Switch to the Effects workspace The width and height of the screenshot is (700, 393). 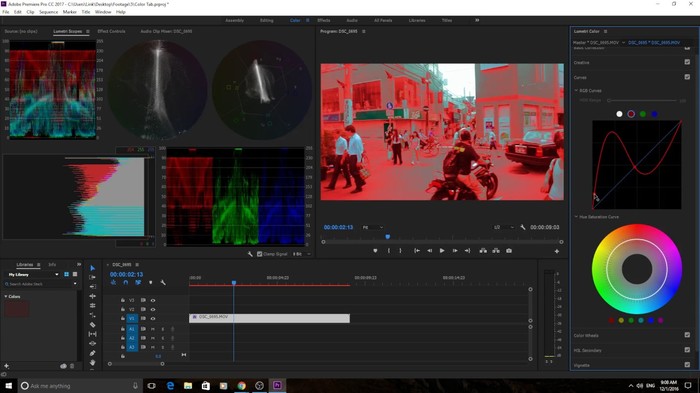click(x=324, y=21)
